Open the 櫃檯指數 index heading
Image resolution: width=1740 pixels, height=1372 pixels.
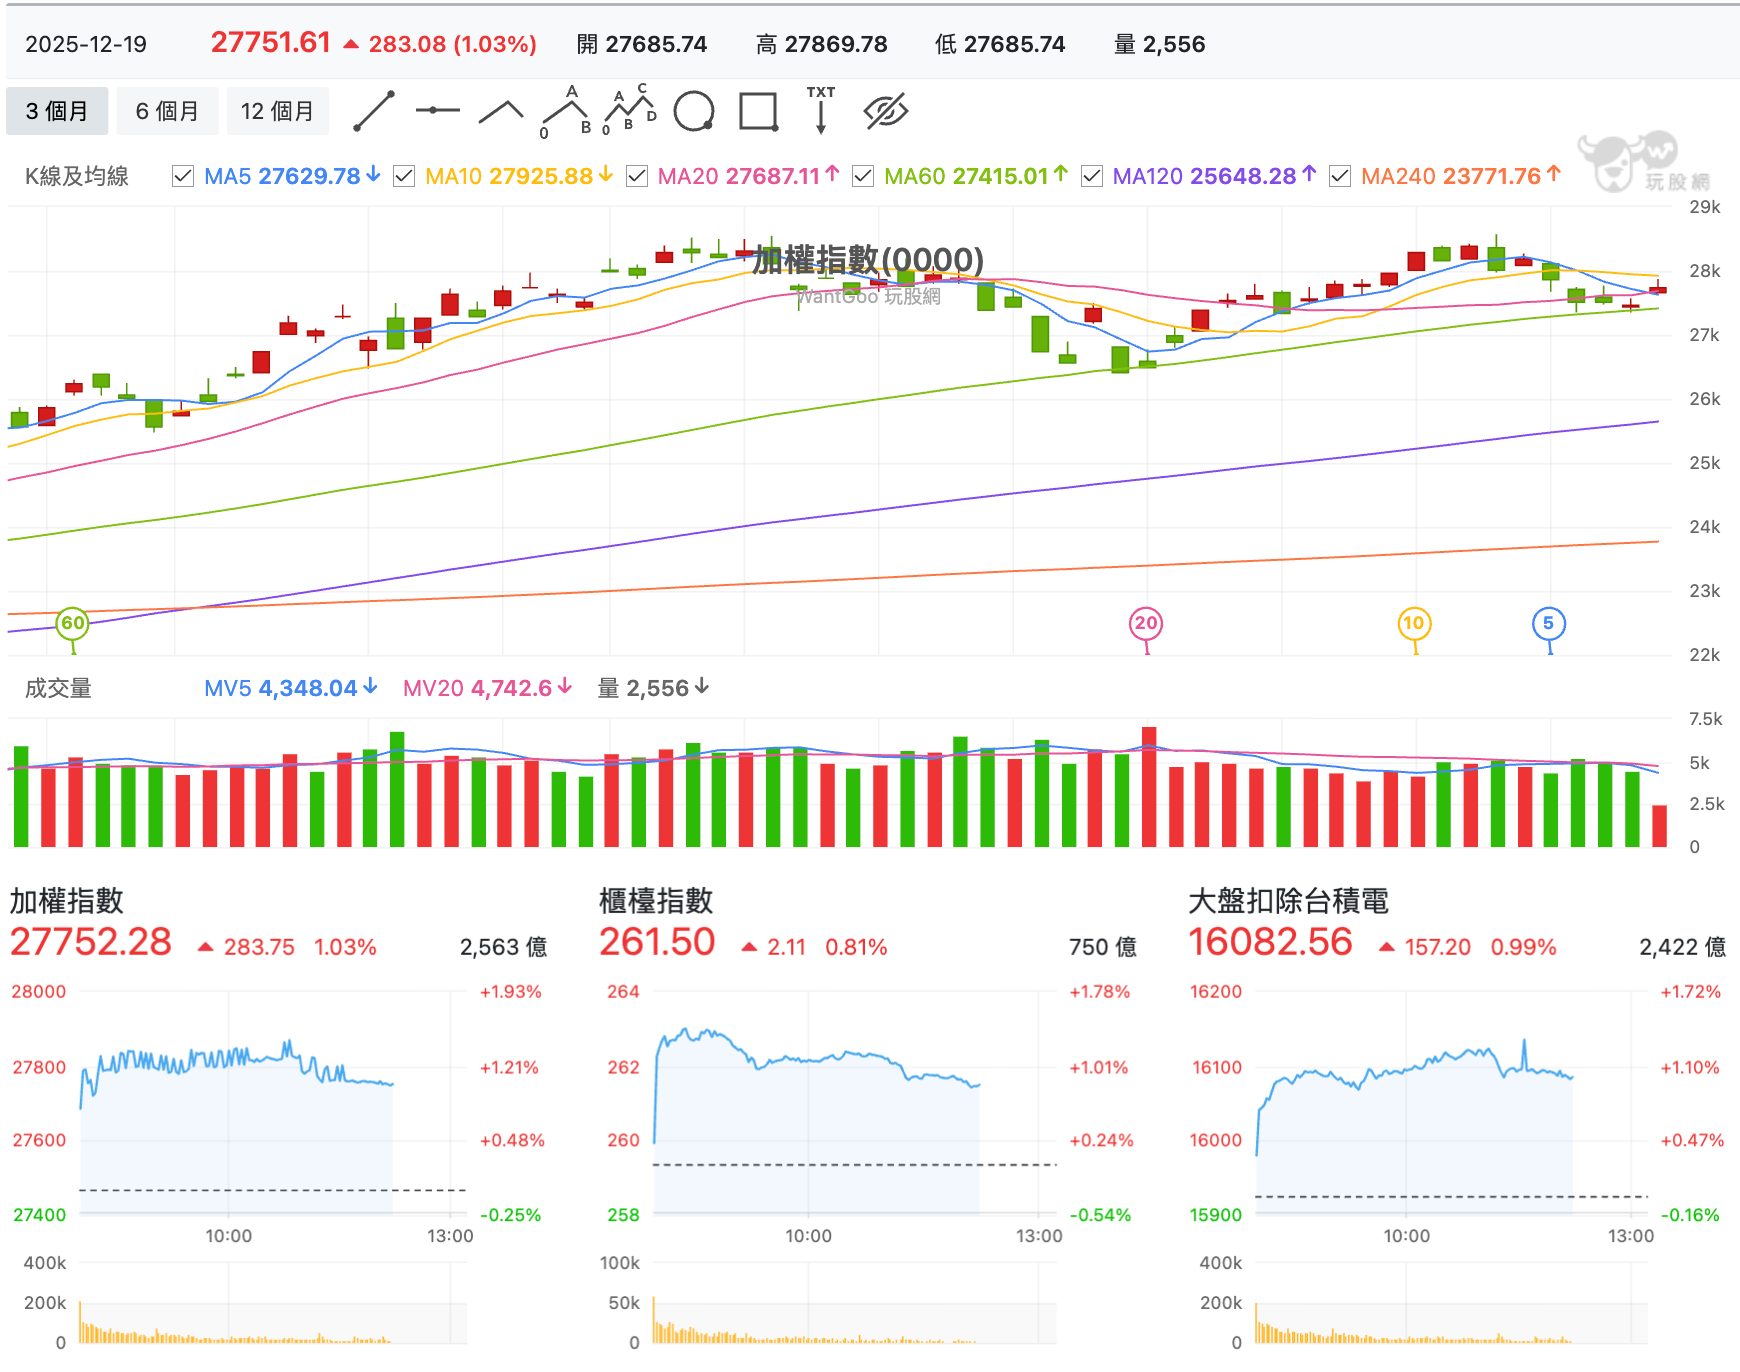pos(656,901)
